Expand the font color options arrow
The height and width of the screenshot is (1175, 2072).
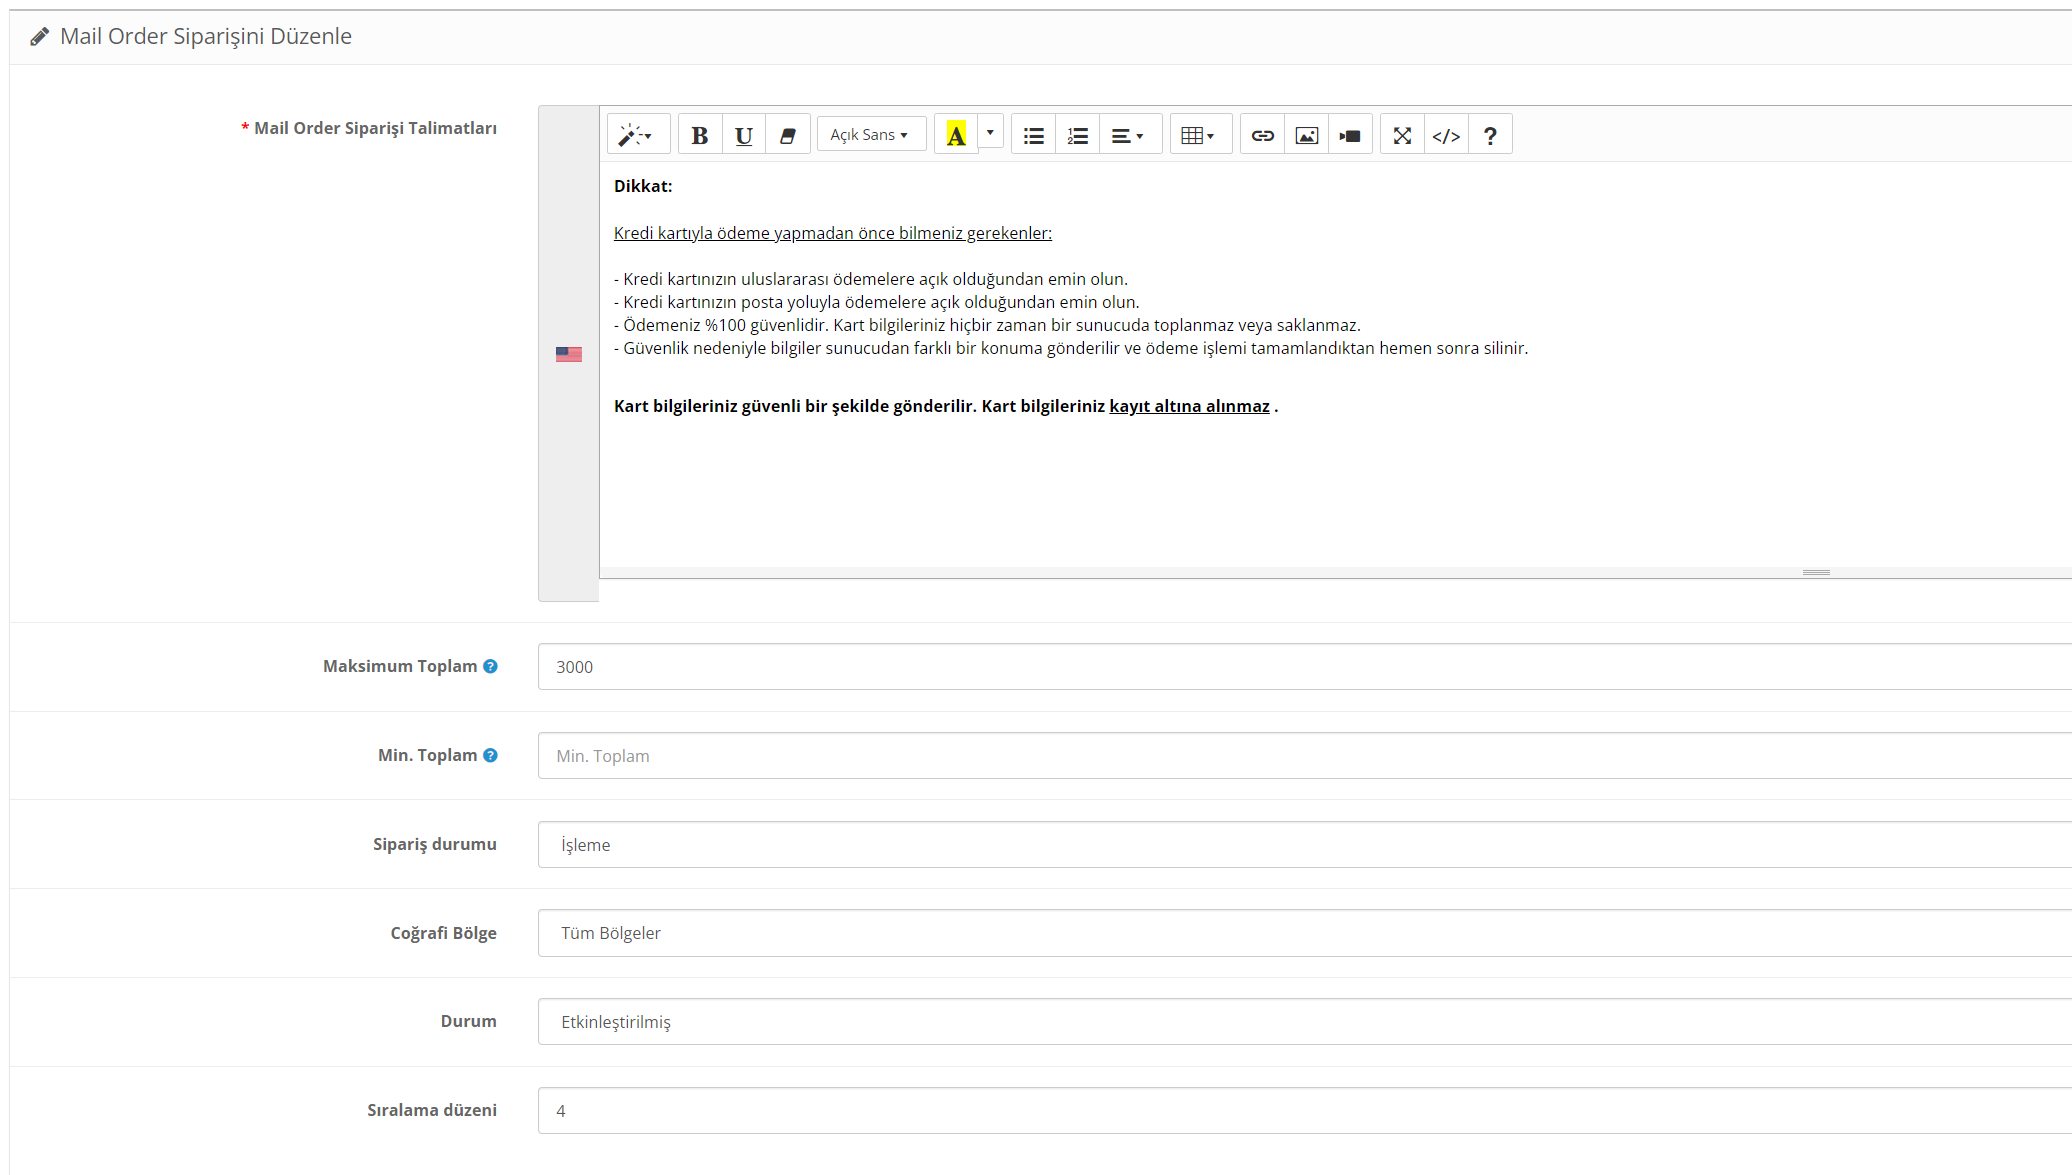click(990, 133)
